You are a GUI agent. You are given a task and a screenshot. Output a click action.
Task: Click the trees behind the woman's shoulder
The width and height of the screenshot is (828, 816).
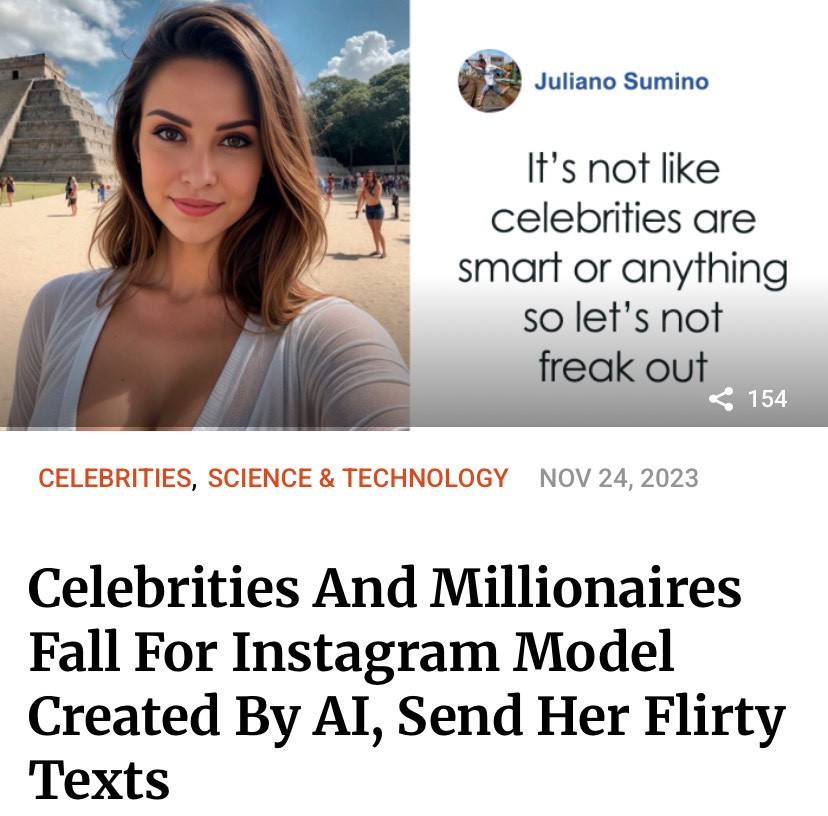[x=361, y=114]
